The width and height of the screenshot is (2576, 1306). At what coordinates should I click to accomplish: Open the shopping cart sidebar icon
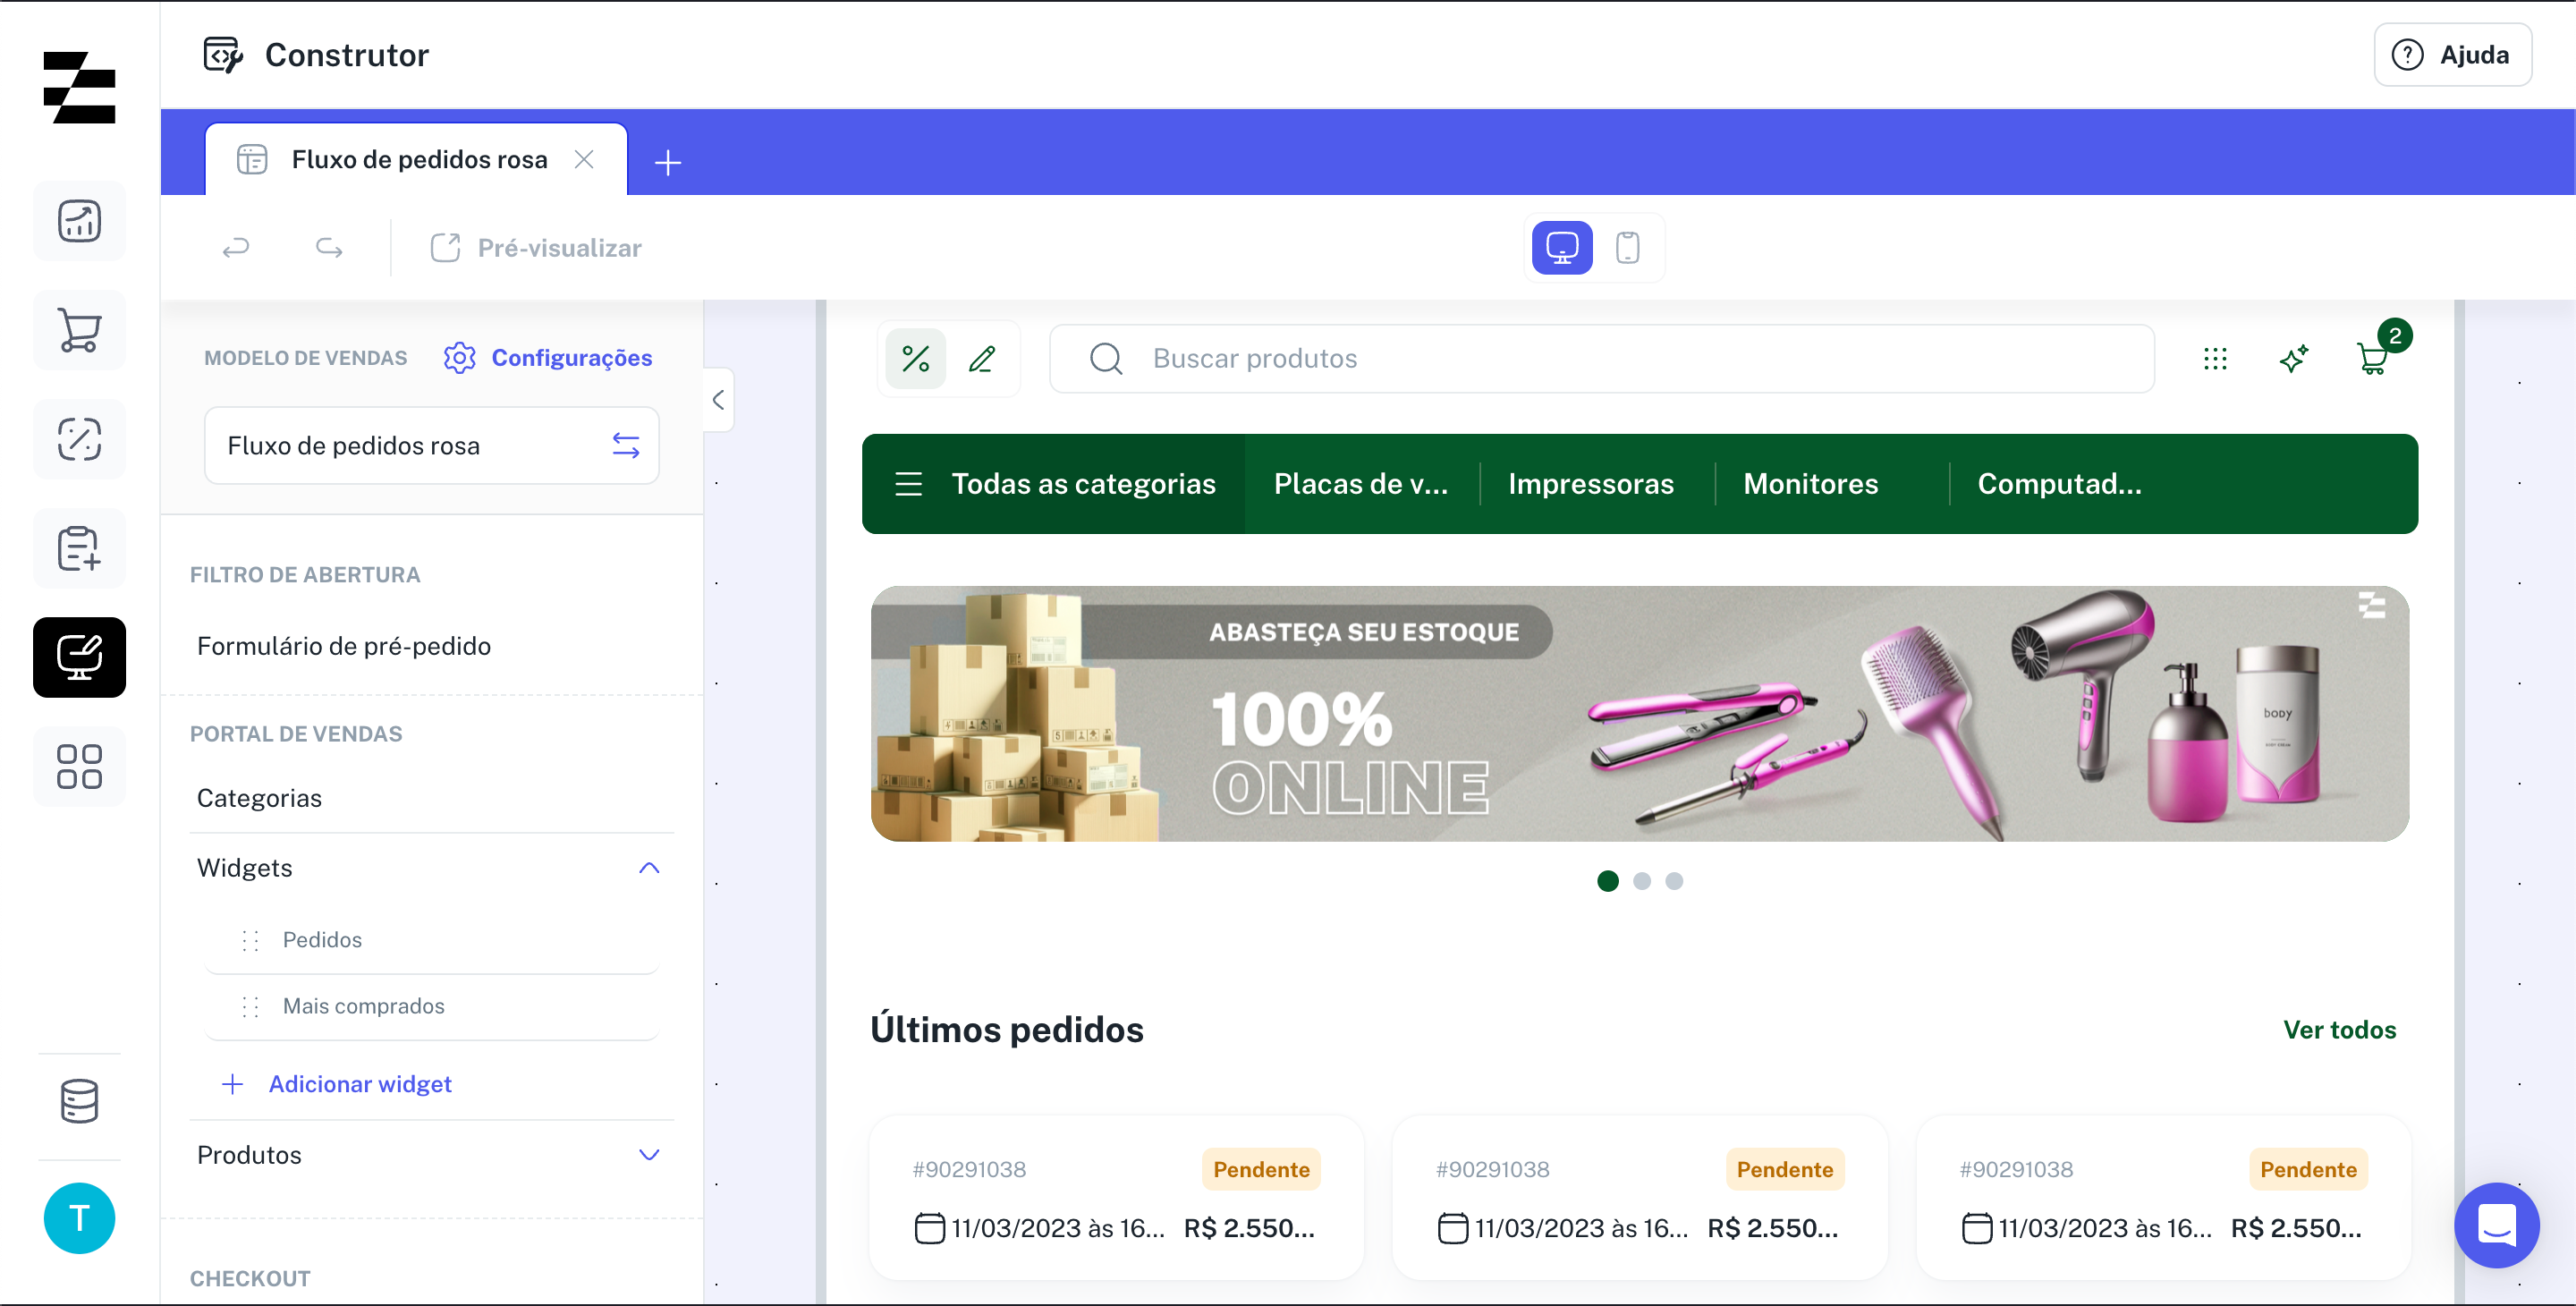79,330
